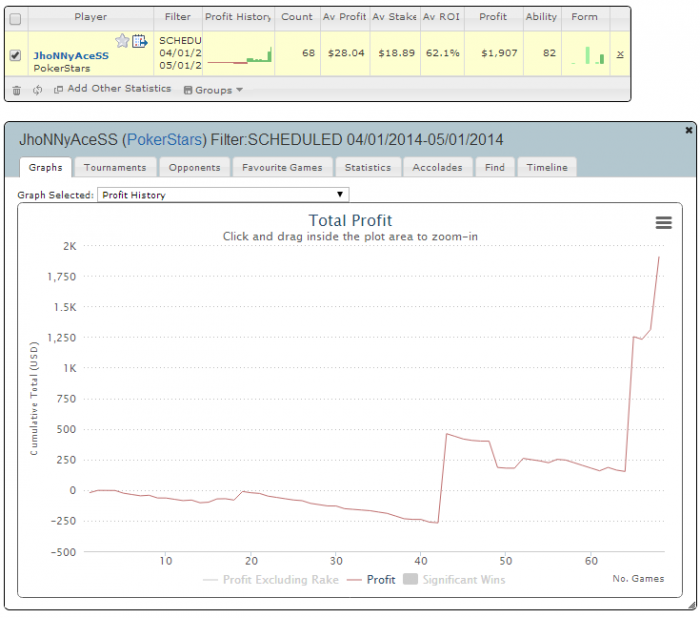Screen dimensions: 700x618
Task: Click the Total Profit chart title
Action: (350, 221)
